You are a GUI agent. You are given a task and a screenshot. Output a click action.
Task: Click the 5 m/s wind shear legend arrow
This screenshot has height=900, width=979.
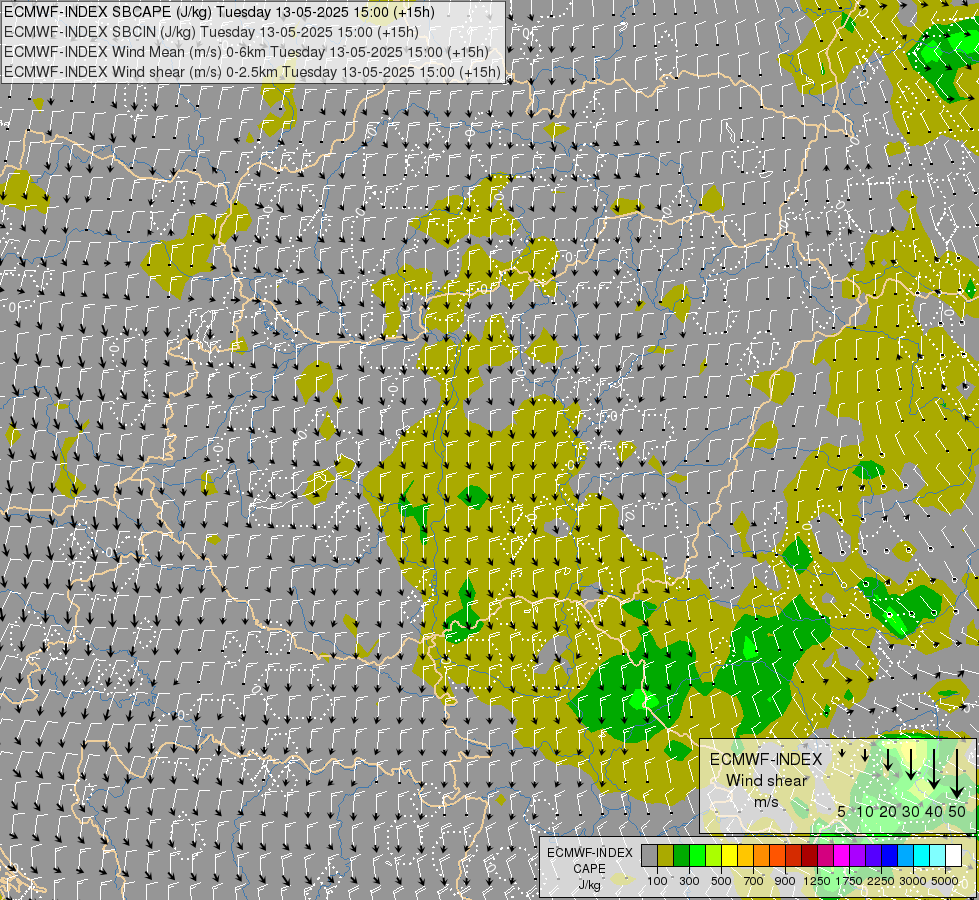tap(842, 753)
